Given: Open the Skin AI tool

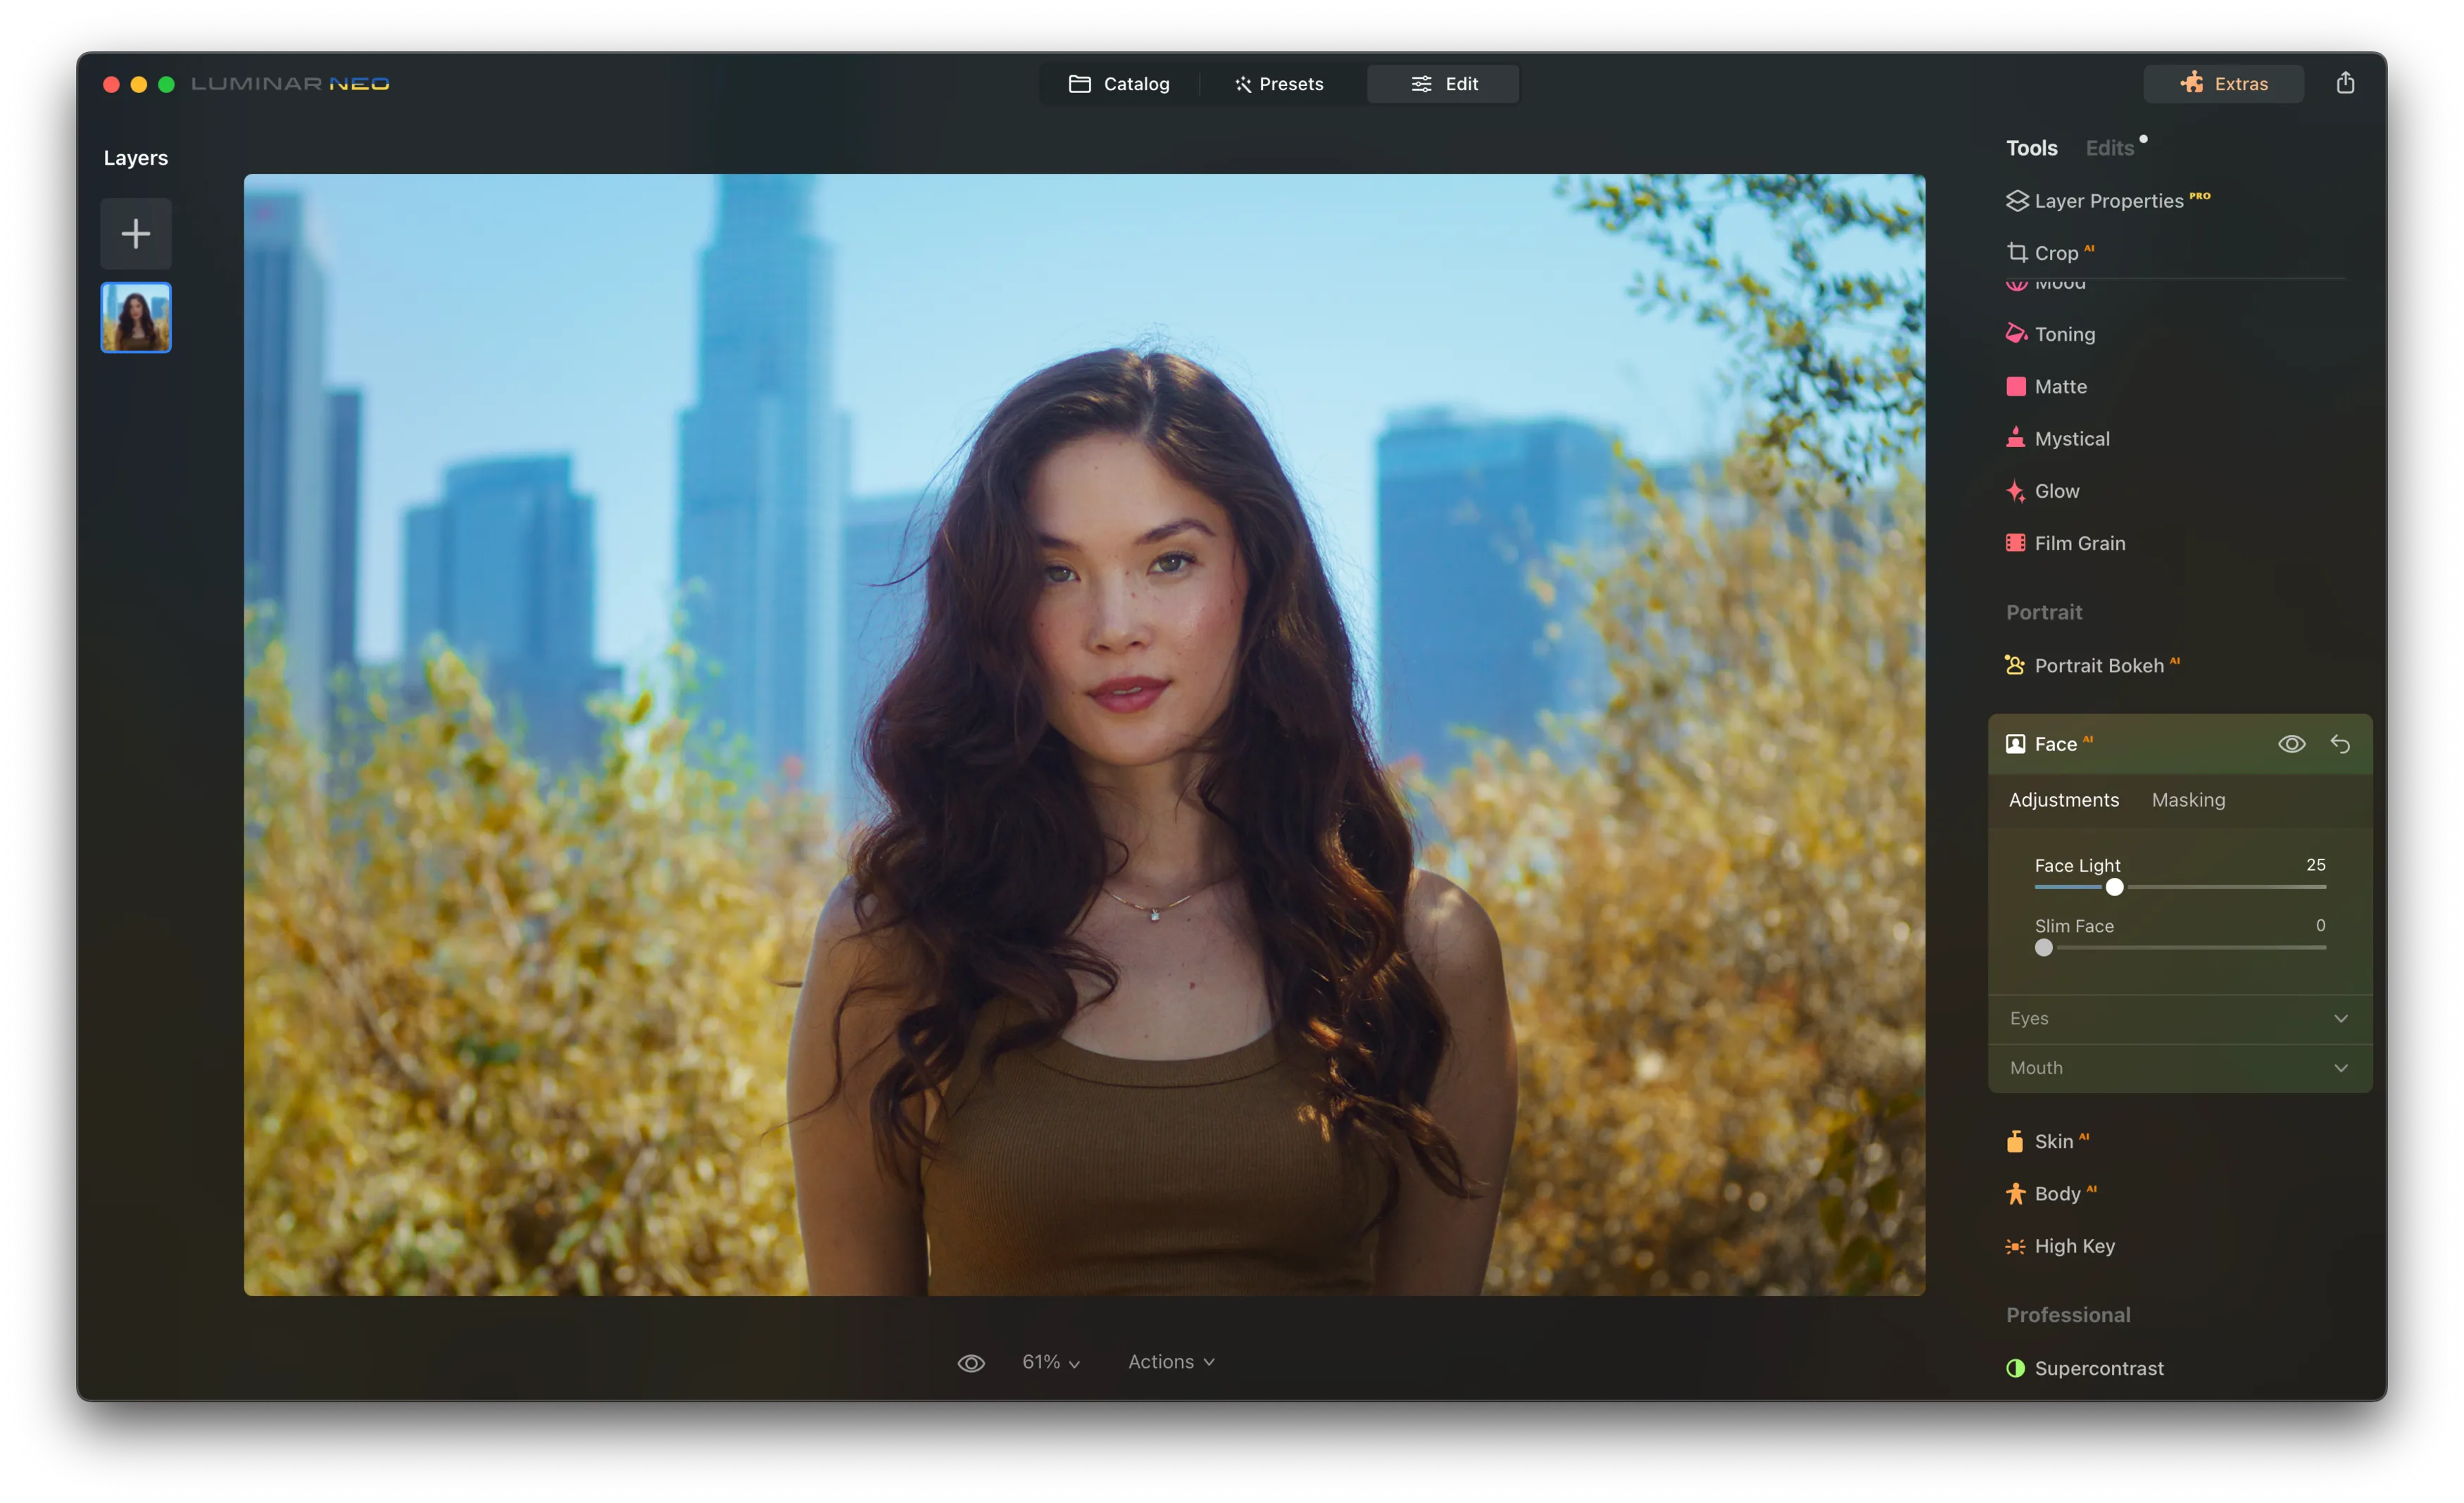Looking at the screenshot, I should tap(2055, 1140).
